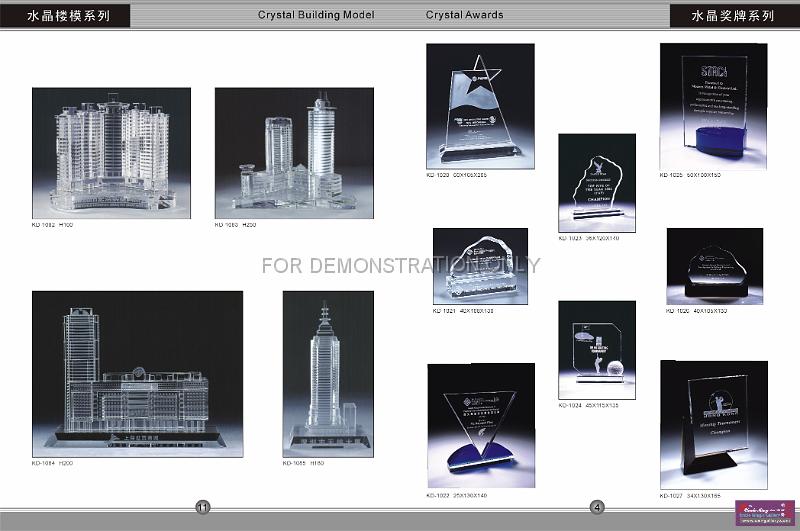This screenshot has width=800, height=531.
Task: Click the Crystal Building Model header text
Action: 316,15
